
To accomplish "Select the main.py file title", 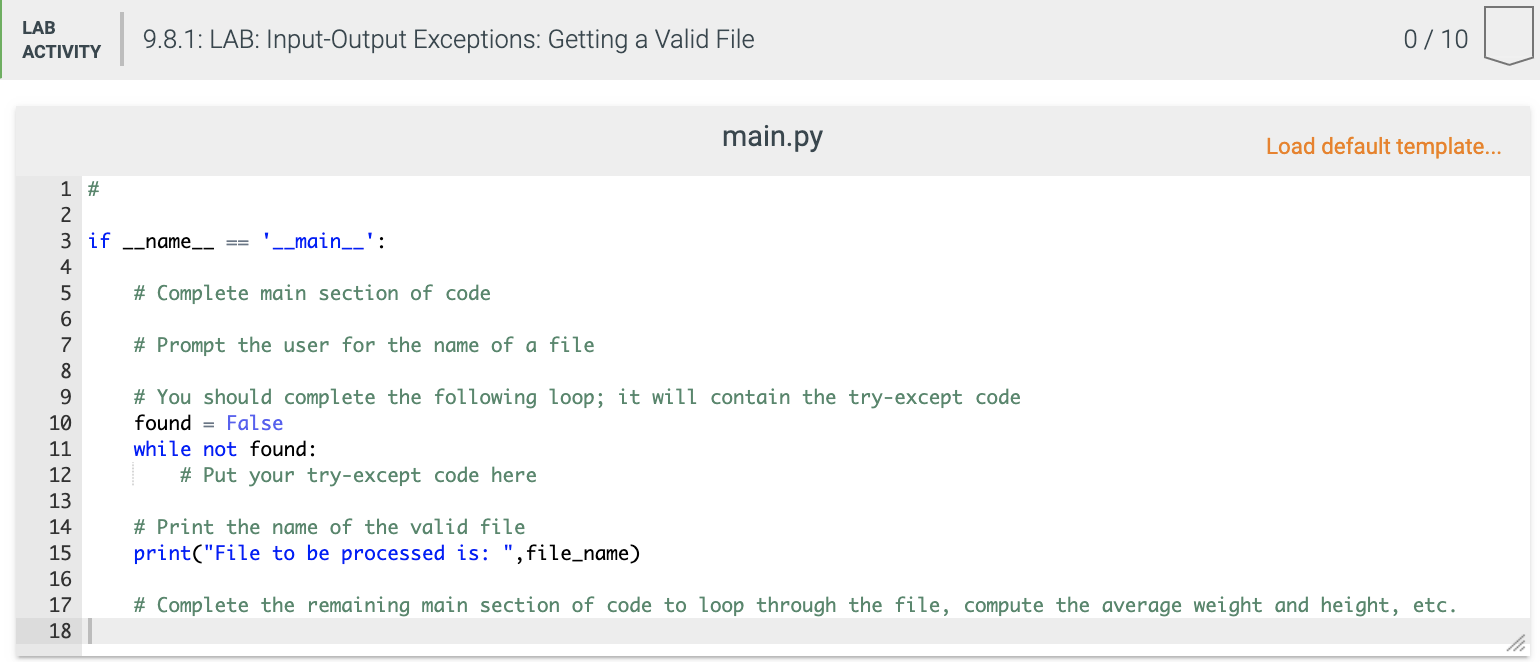I will tap(772, 136).
